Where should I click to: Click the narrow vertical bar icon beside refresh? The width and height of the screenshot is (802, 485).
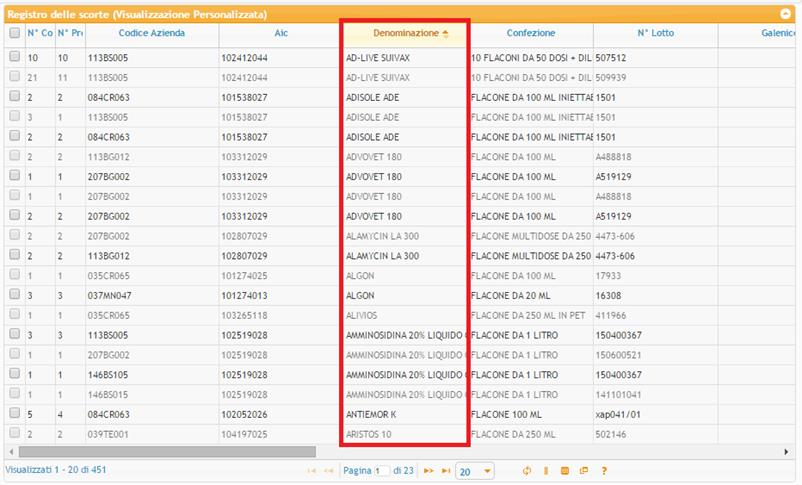click(546, 471)
